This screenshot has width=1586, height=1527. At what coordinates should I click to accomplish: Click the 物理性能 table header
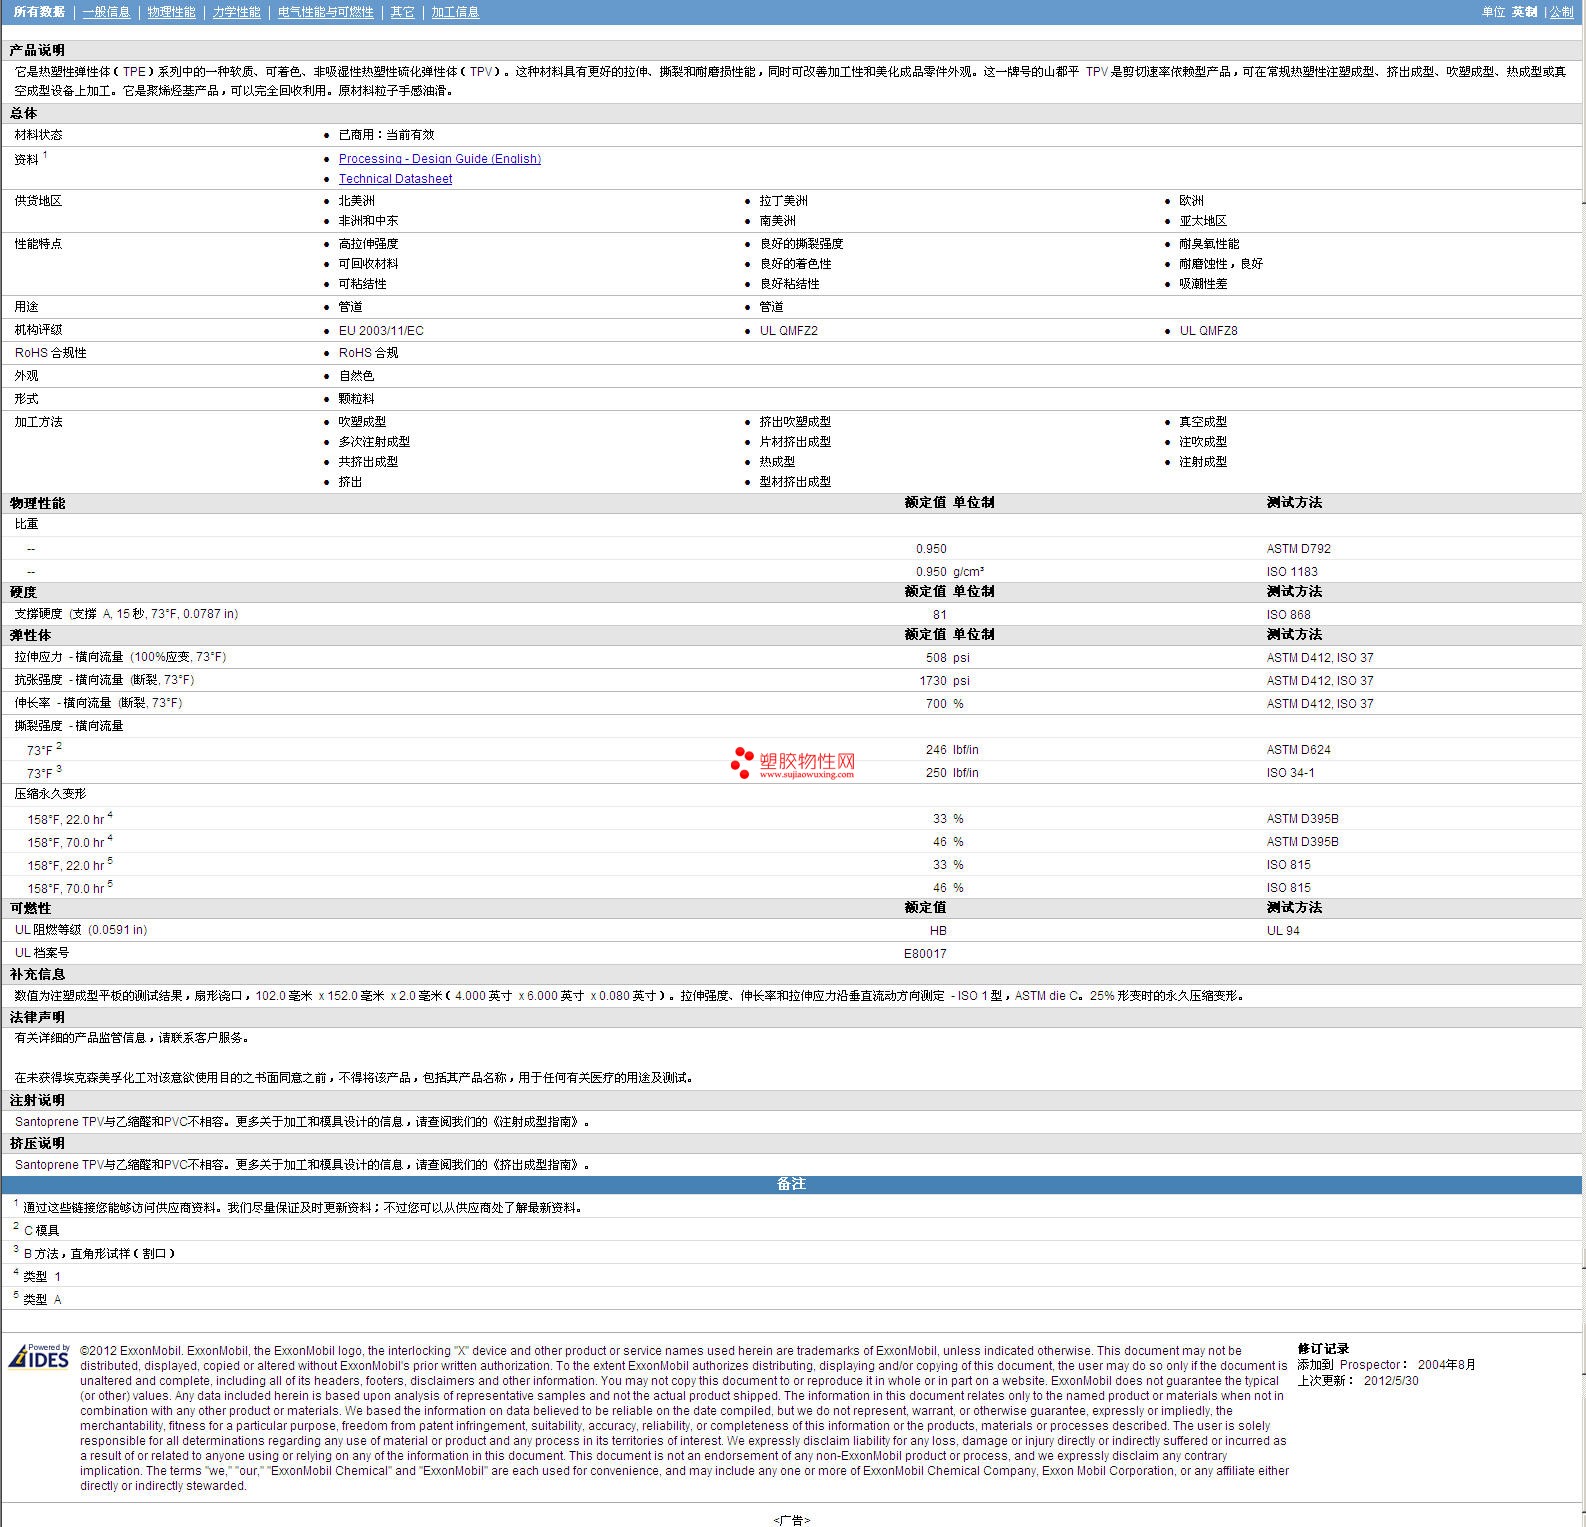[x=37, y=503]
